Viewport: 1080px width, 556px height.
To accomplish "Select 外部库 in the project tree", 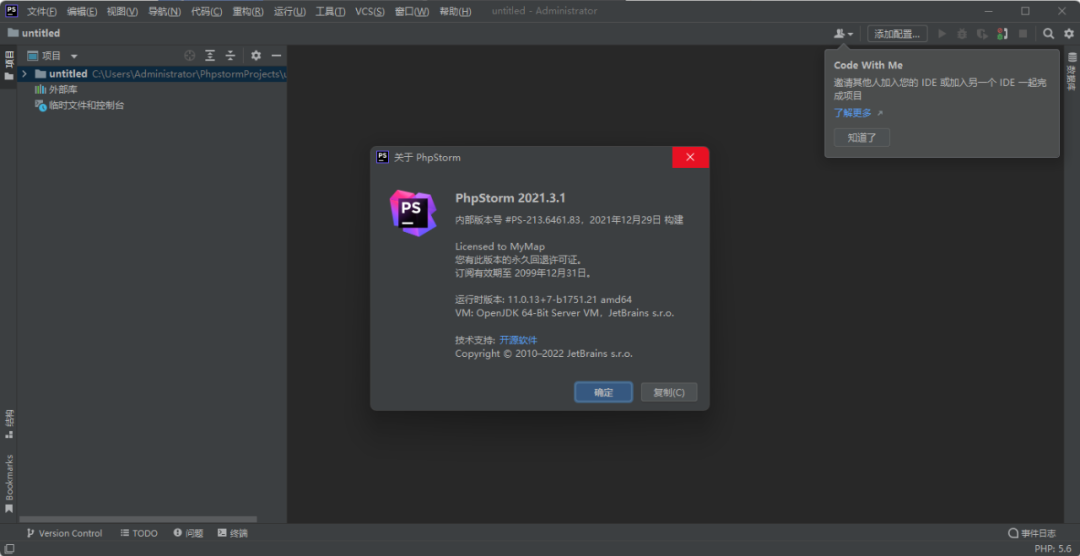I will (56, 90).
